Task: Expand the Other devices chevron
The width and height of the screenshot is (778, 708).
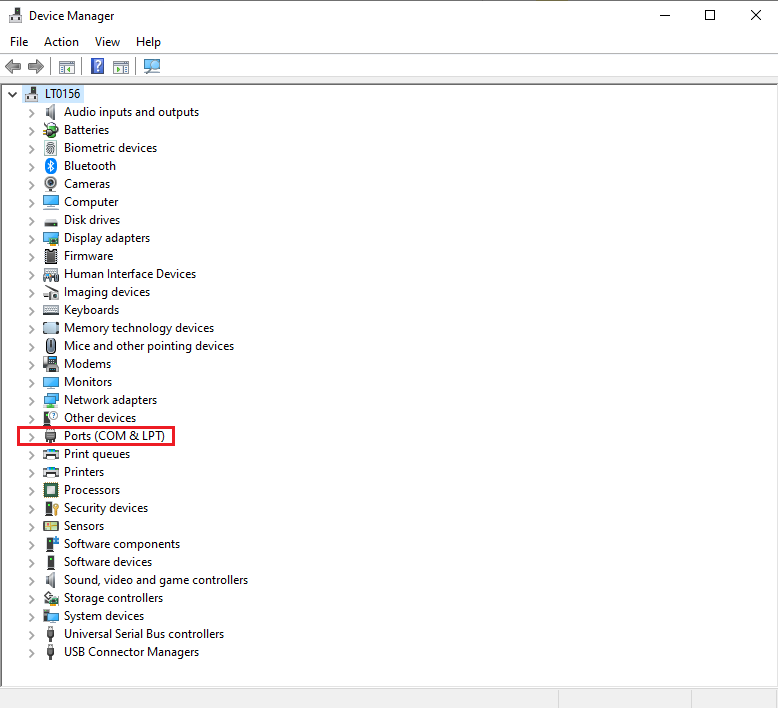Action: [31, 419]
